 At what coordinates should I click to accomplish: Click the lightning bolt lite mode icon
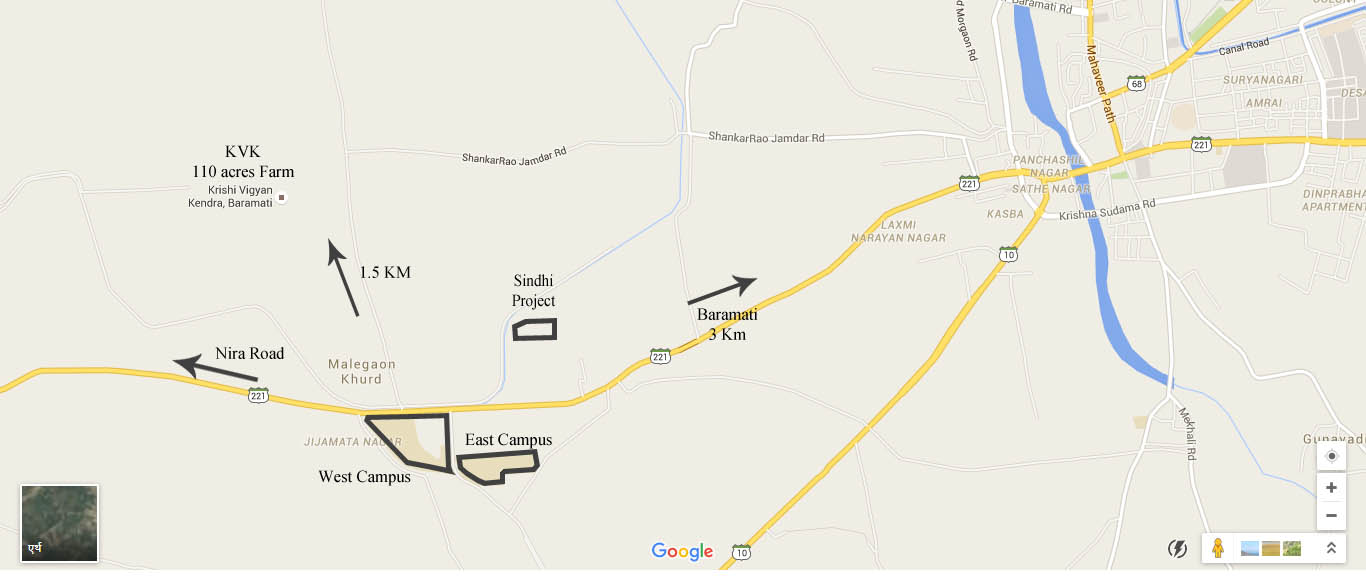tap(1178, 549)
